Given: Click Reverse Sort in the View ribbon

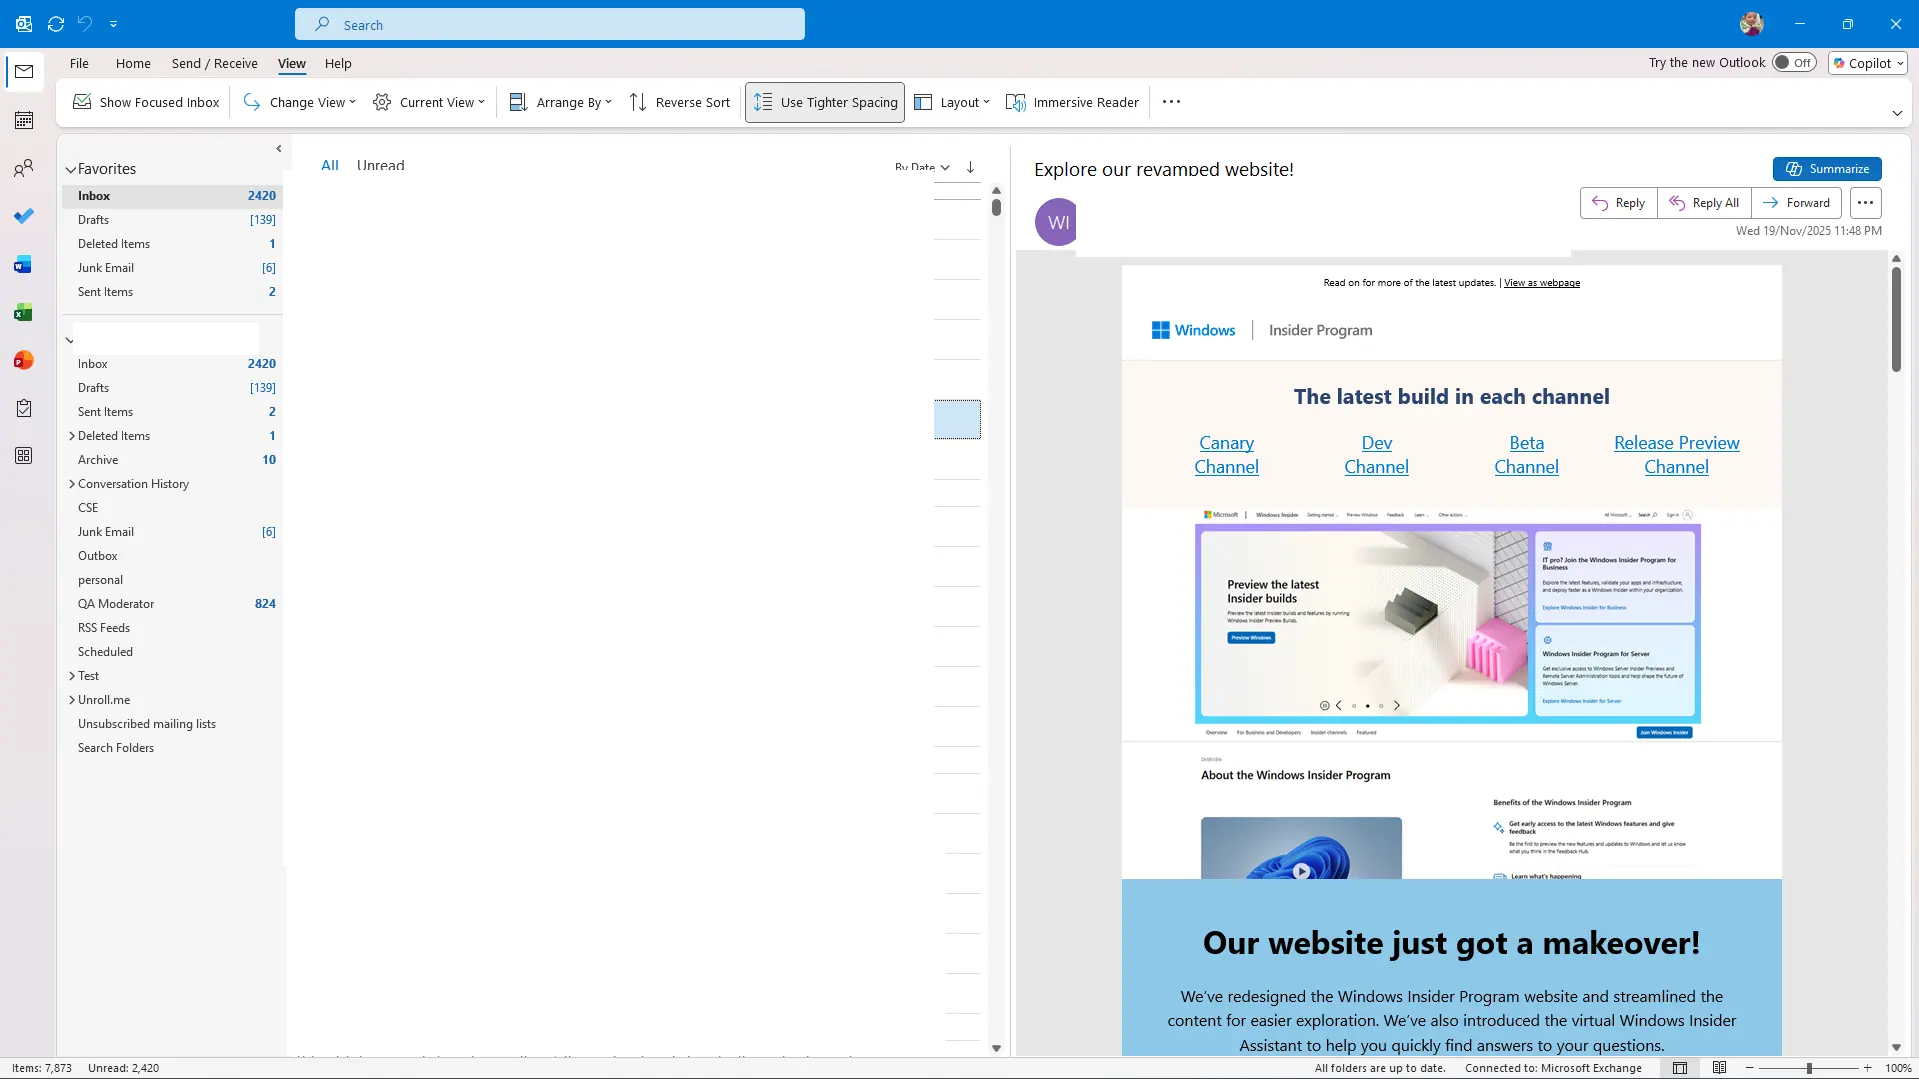Looking at the screenshot, I should click(680, 102).
